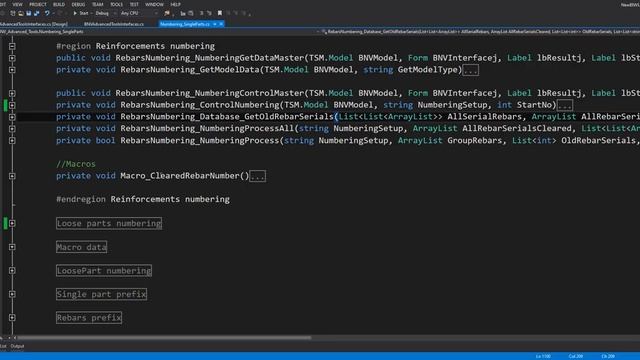Click the New Project toolbar icon

pos(13,13)
